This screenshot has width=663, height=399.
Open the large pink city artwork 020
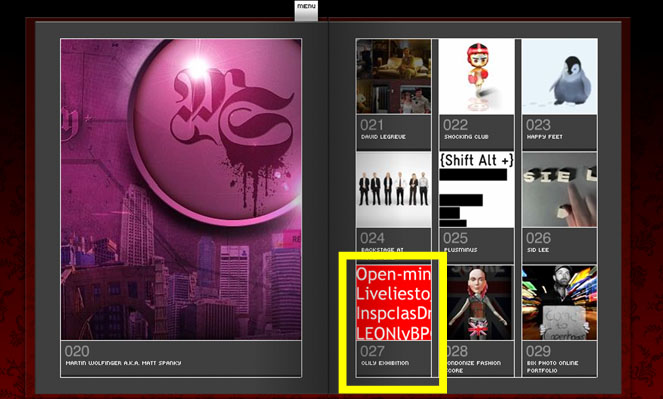[181, 189]
